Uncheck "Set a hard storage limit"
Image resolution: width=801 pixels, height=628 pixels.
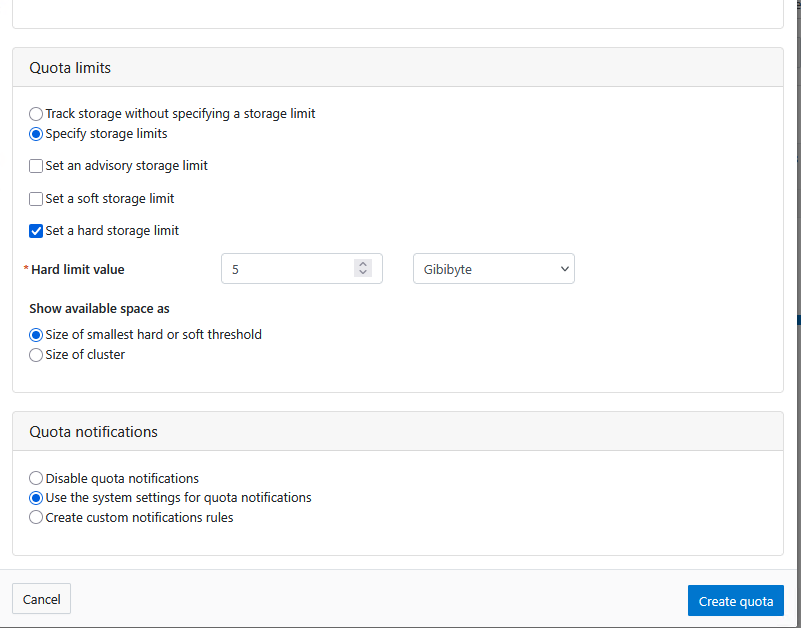[35, 230]
